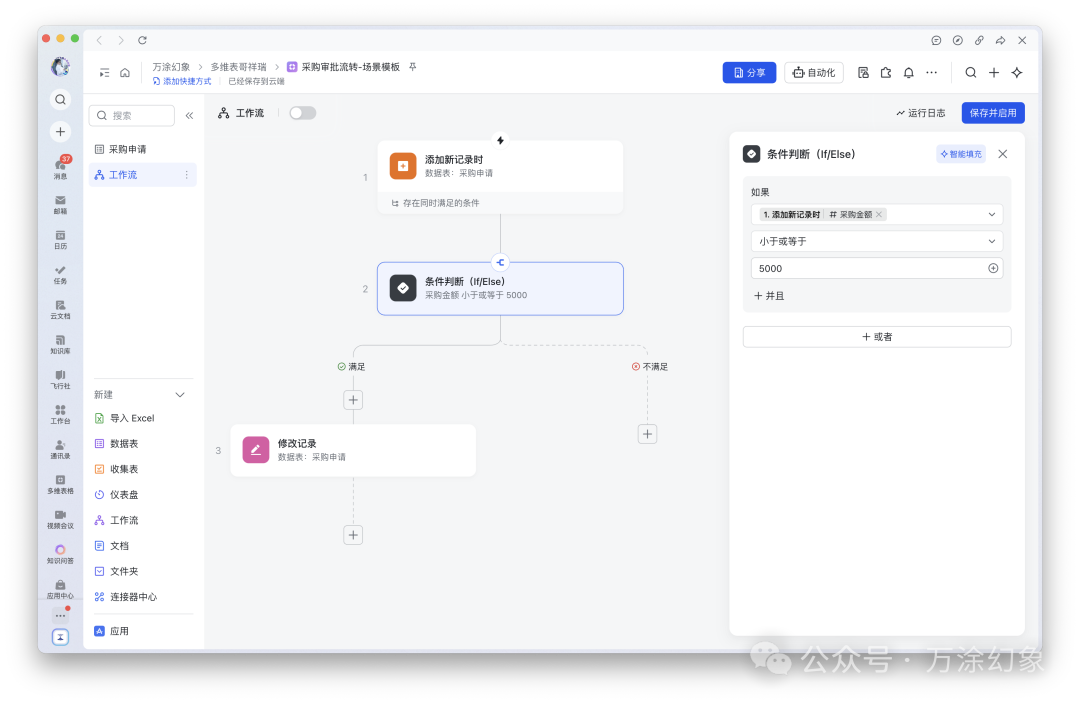1080x703 pixels.
Task: Add step under 不满足 branch plus button
Action: (x=647, y=434)
